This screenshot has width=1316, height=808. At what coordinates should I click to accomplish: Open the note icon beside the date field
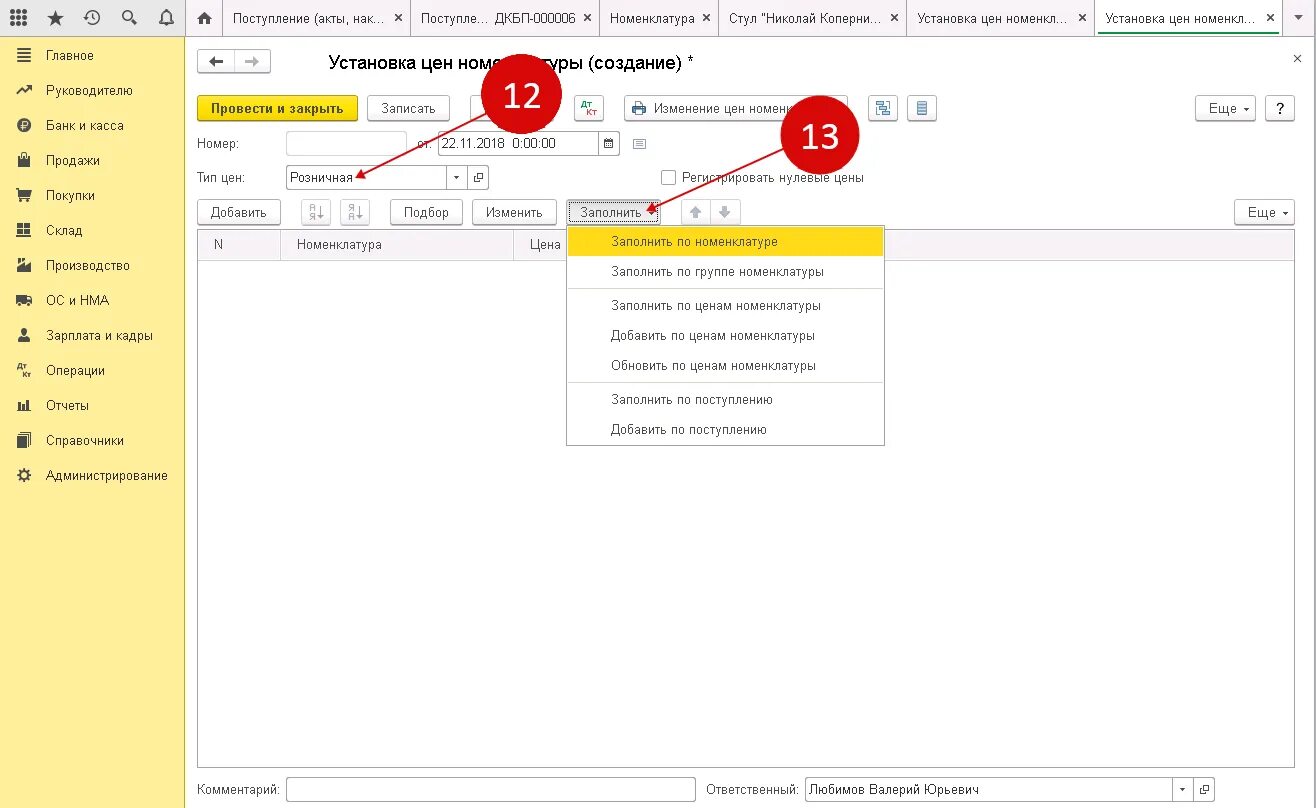pyautogui.click(x=640, y=143)
